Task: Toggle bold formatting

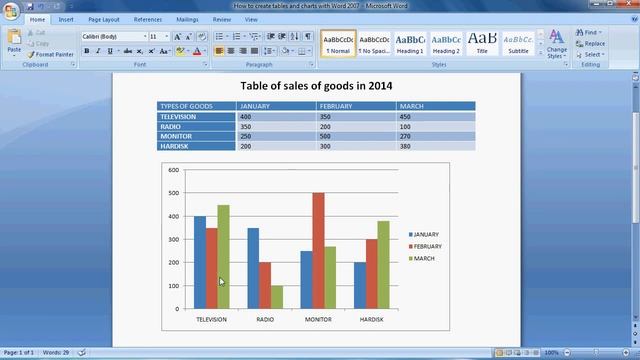Action: pos(87,51)
